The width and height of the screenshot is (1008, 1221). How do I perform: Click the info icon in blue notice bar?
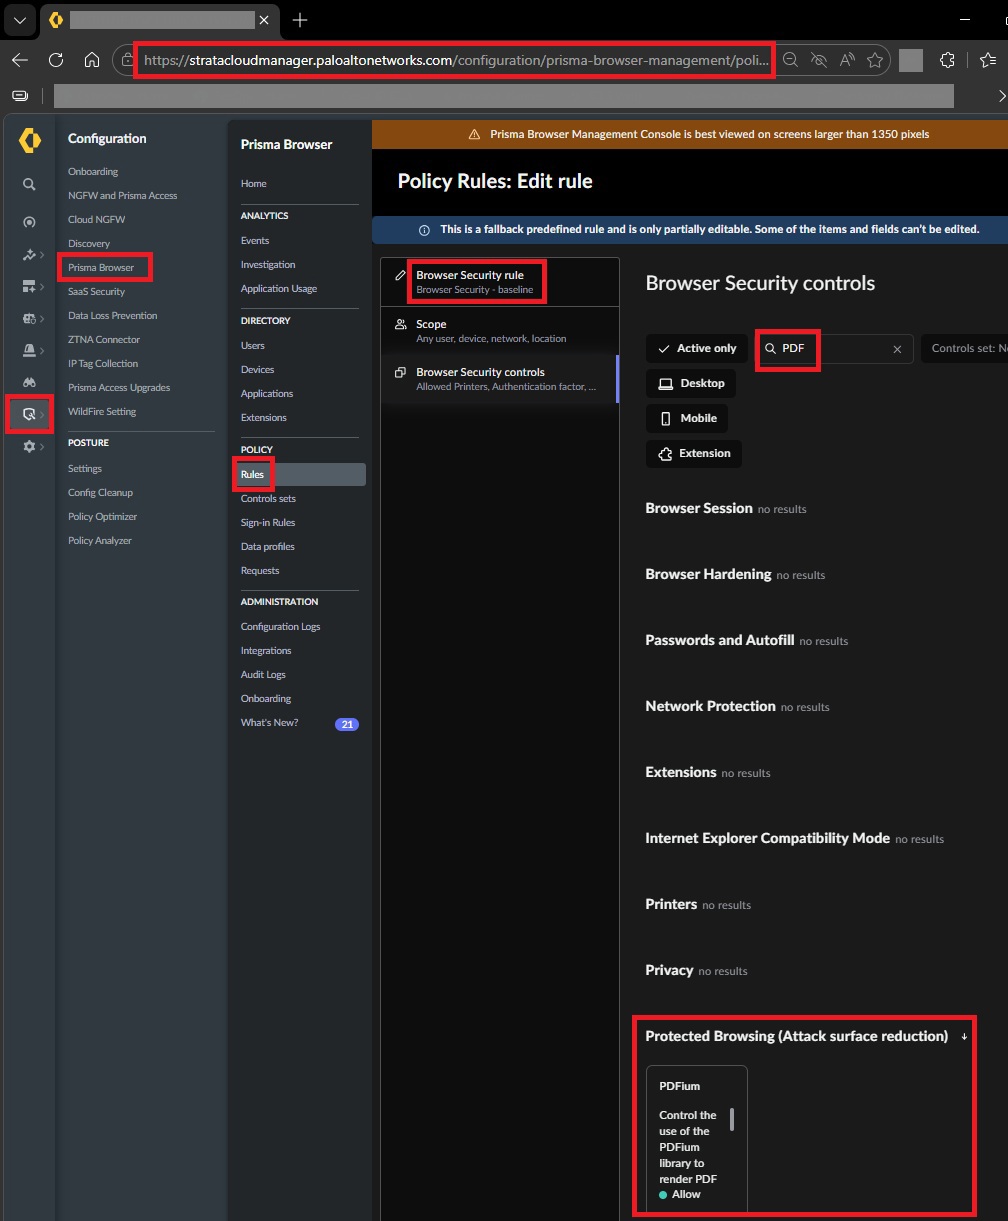425,230
